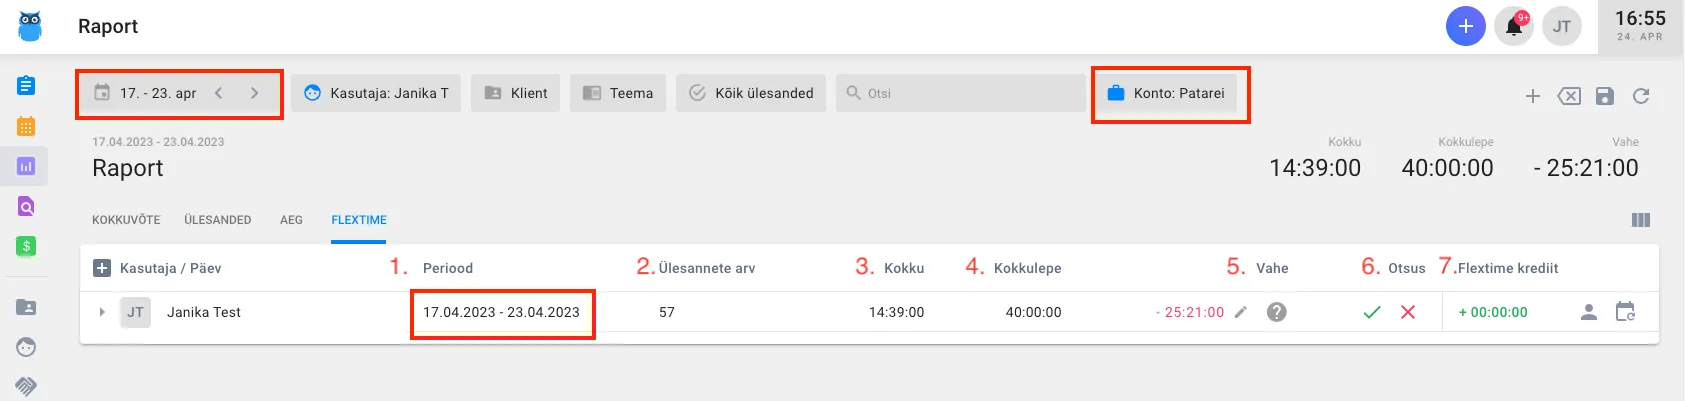Save the report with the disk icon
The height and width of the screenshot is (401, 1685).
click(1605, 96)
